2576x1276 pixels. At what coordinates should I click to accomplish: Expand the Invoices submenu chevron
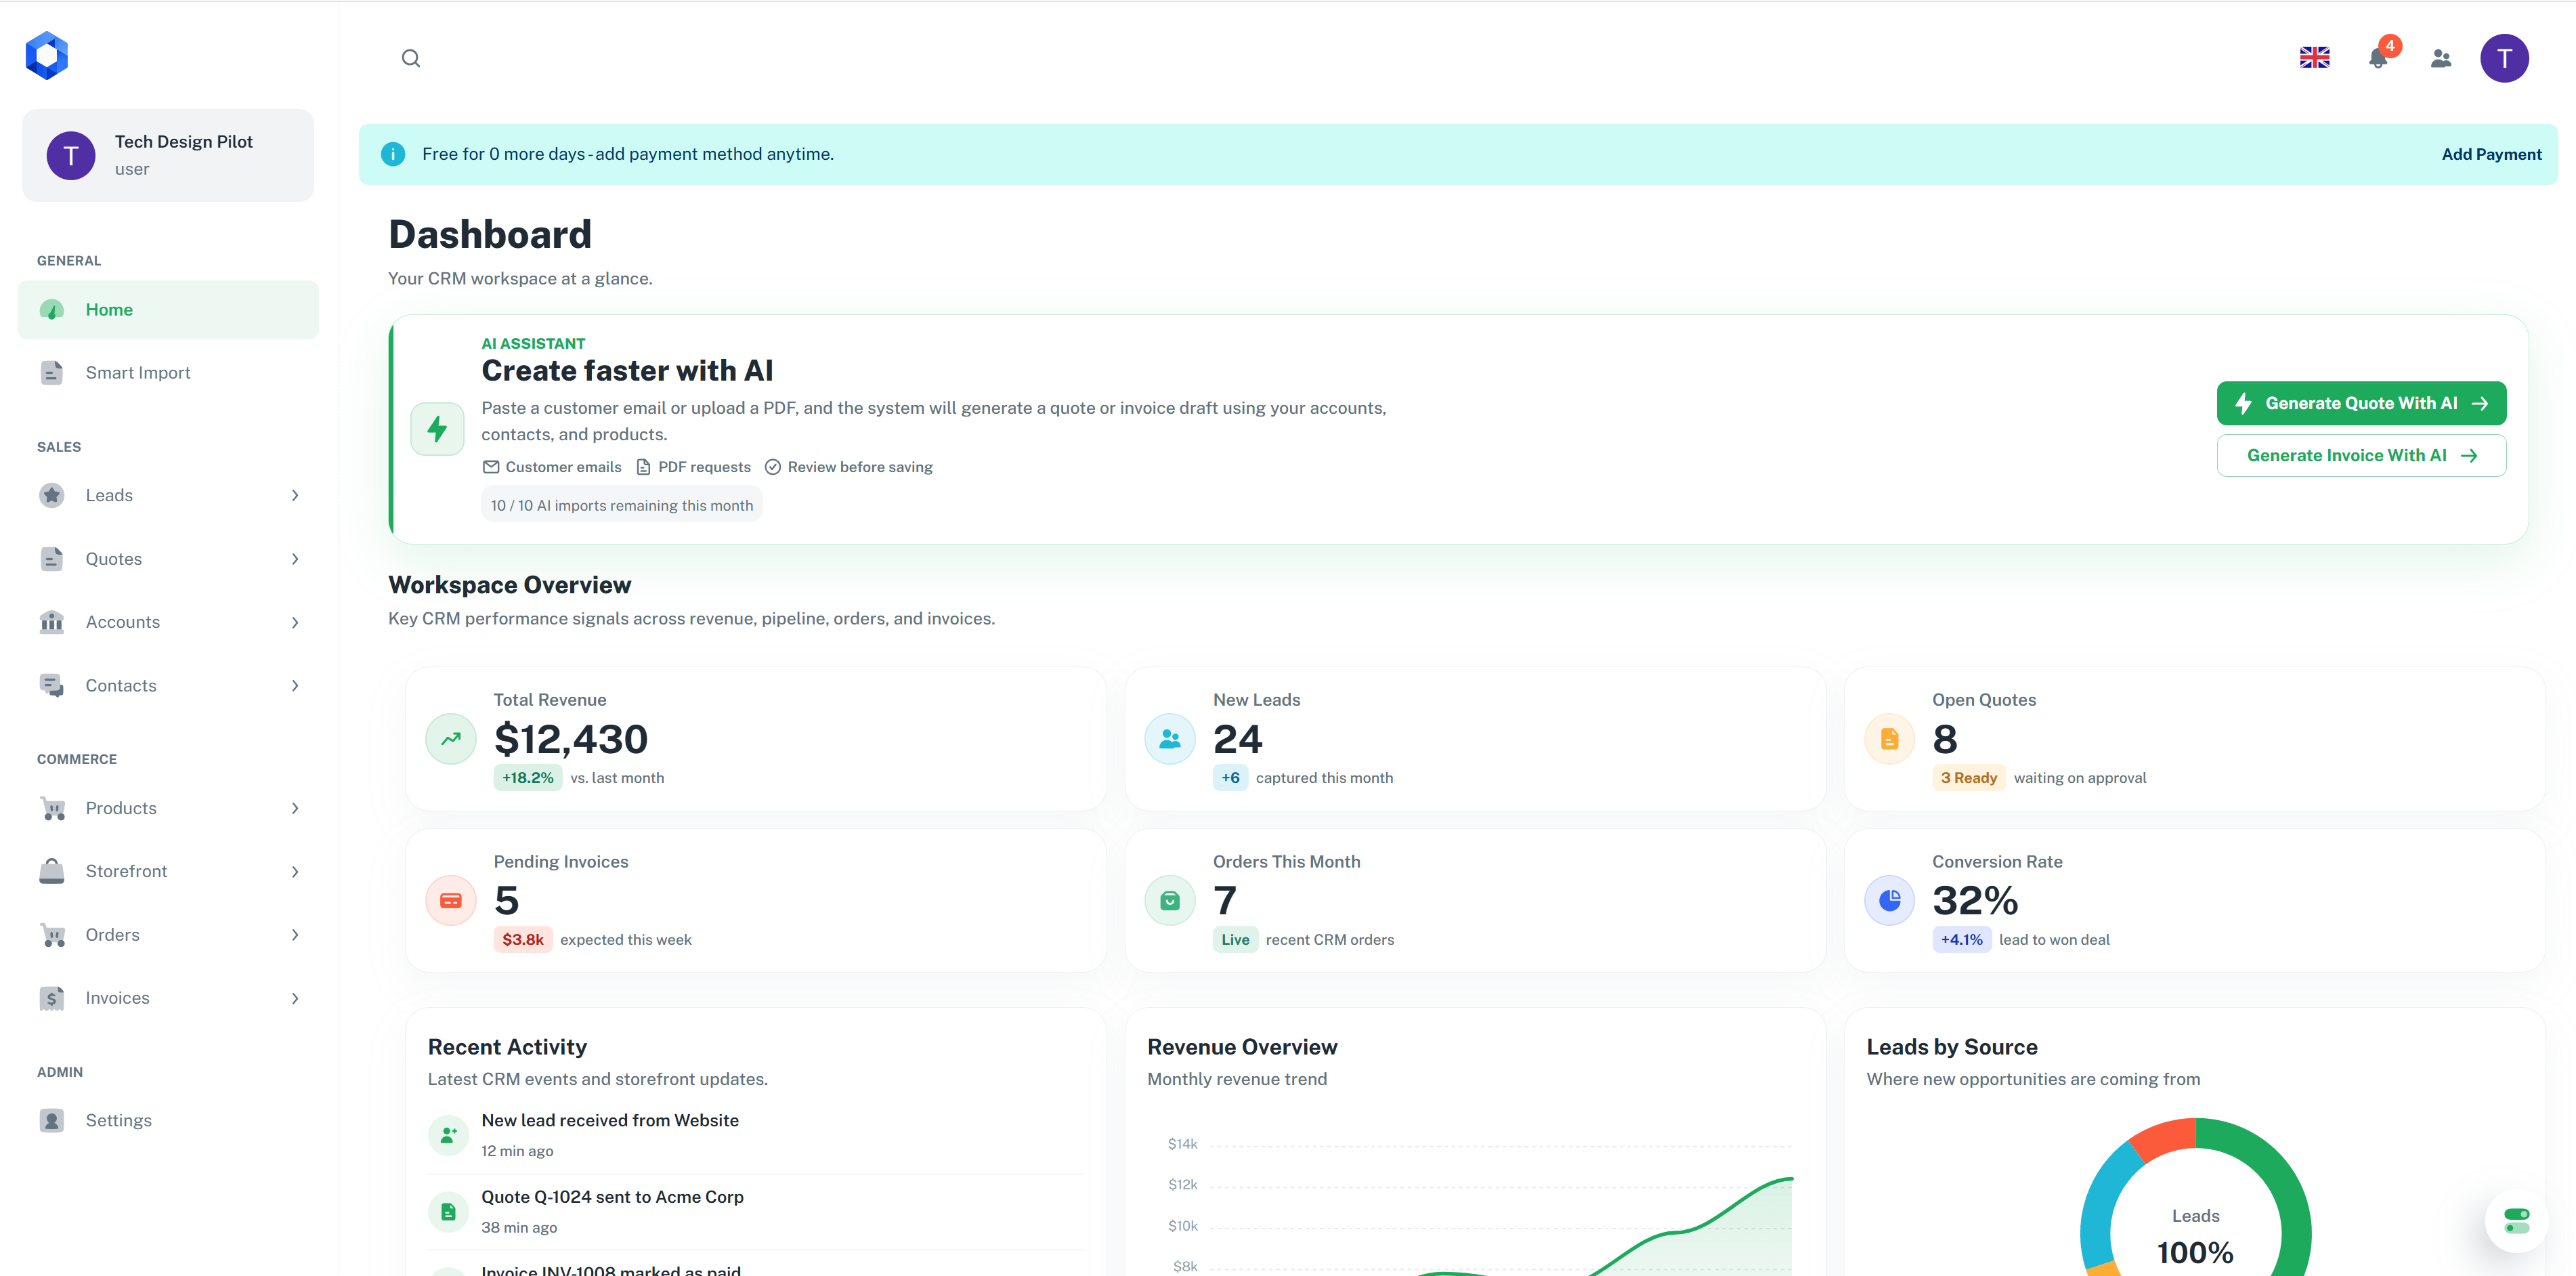pyautogui.click(x=295, y=999)
